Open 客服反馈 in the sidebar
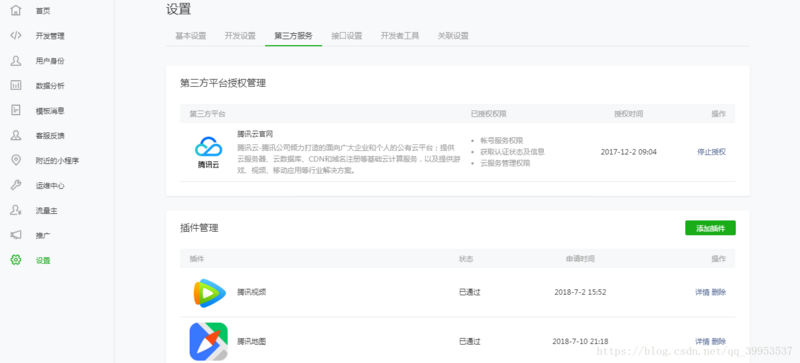Screen dimensions: 800x363 pyautogui.click(x=50, y=136)
